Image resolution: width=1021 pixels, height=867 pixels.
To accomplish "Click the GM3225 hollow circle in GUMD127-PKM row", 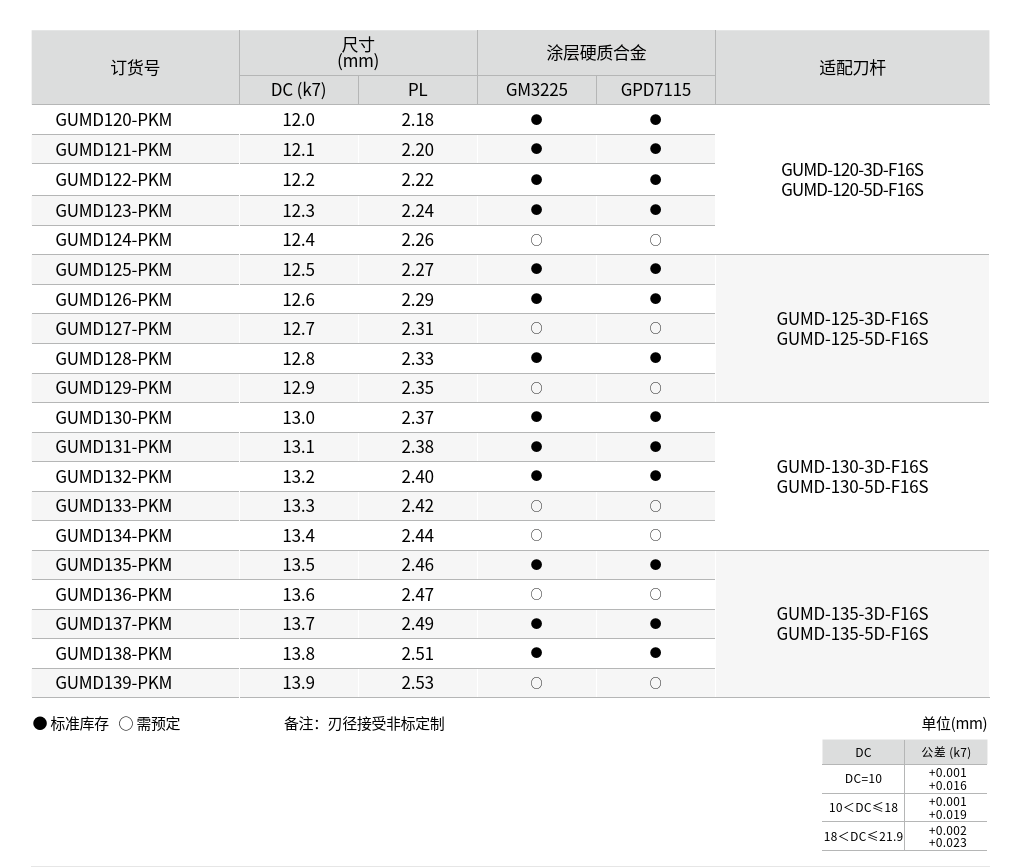I will (536, 328).
